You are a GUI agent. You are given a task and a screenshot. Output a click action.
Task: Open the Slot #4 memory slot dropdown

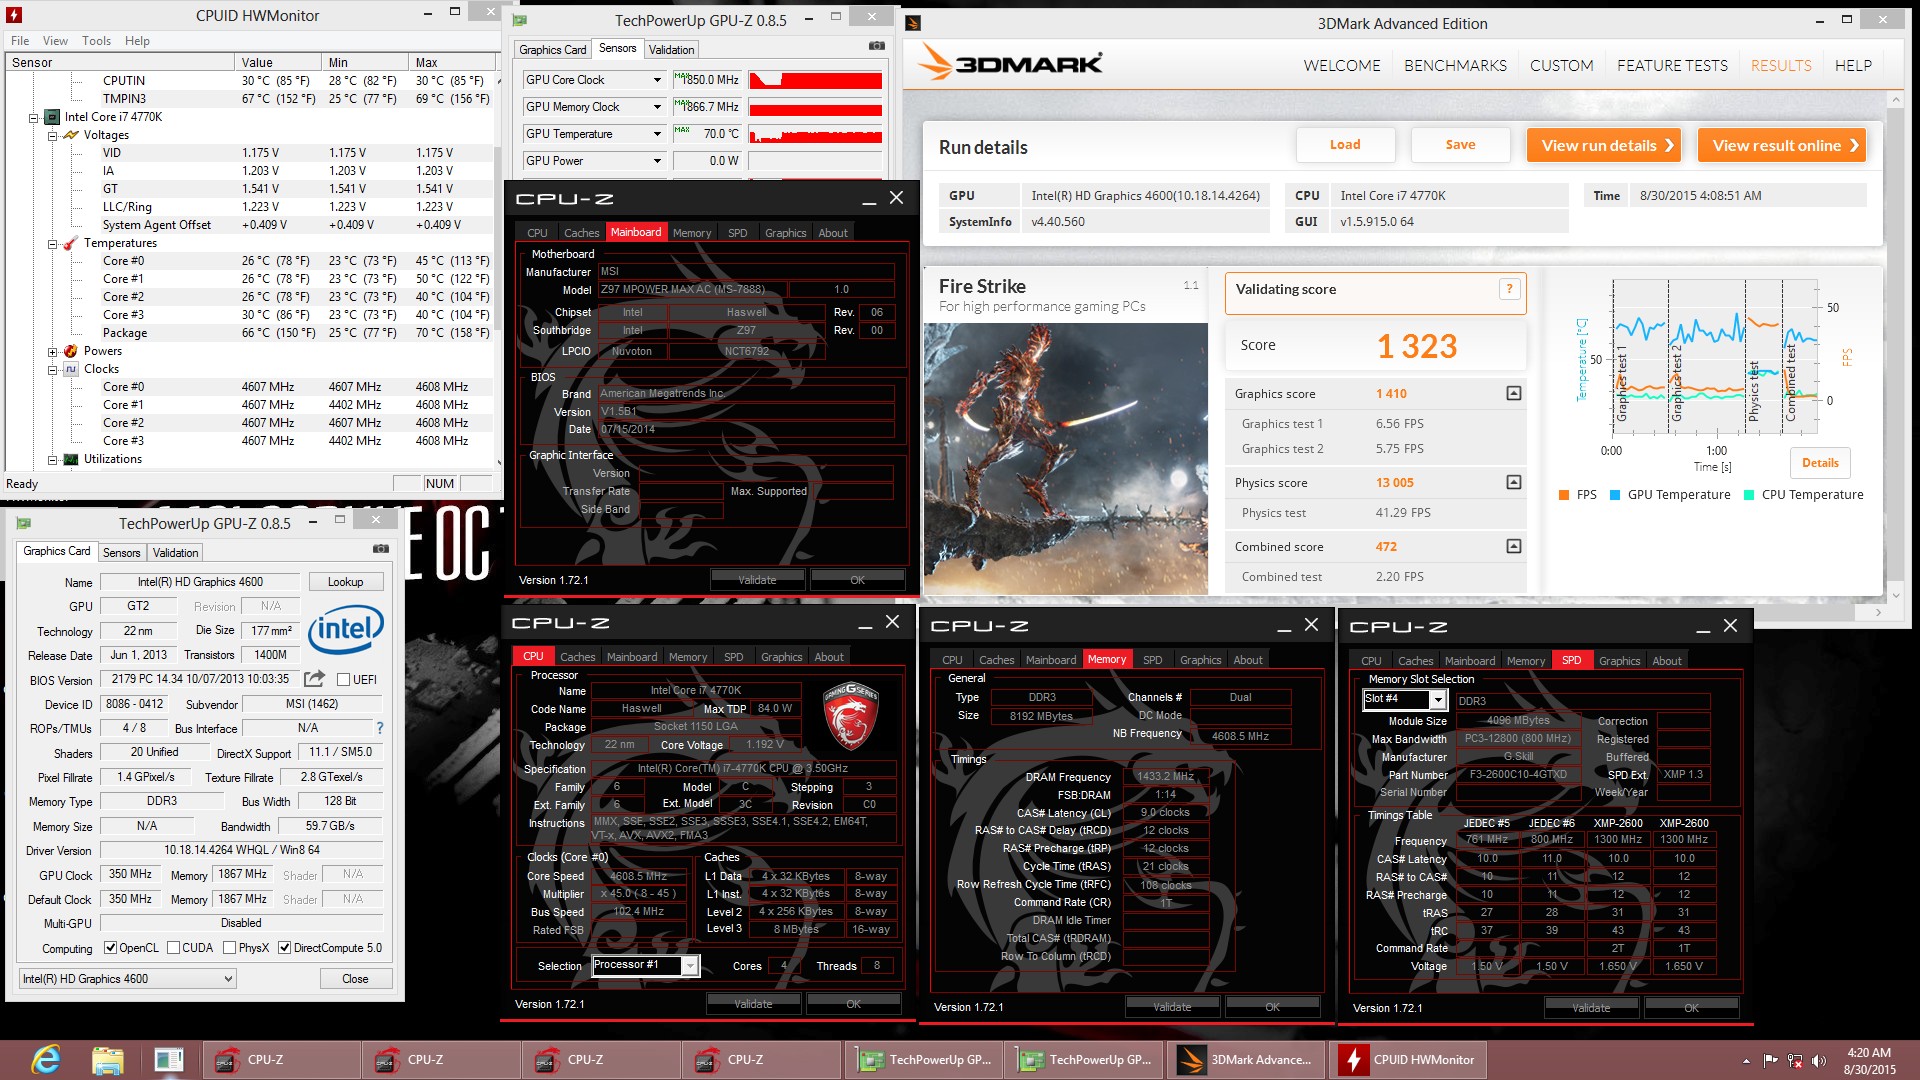1437,699
